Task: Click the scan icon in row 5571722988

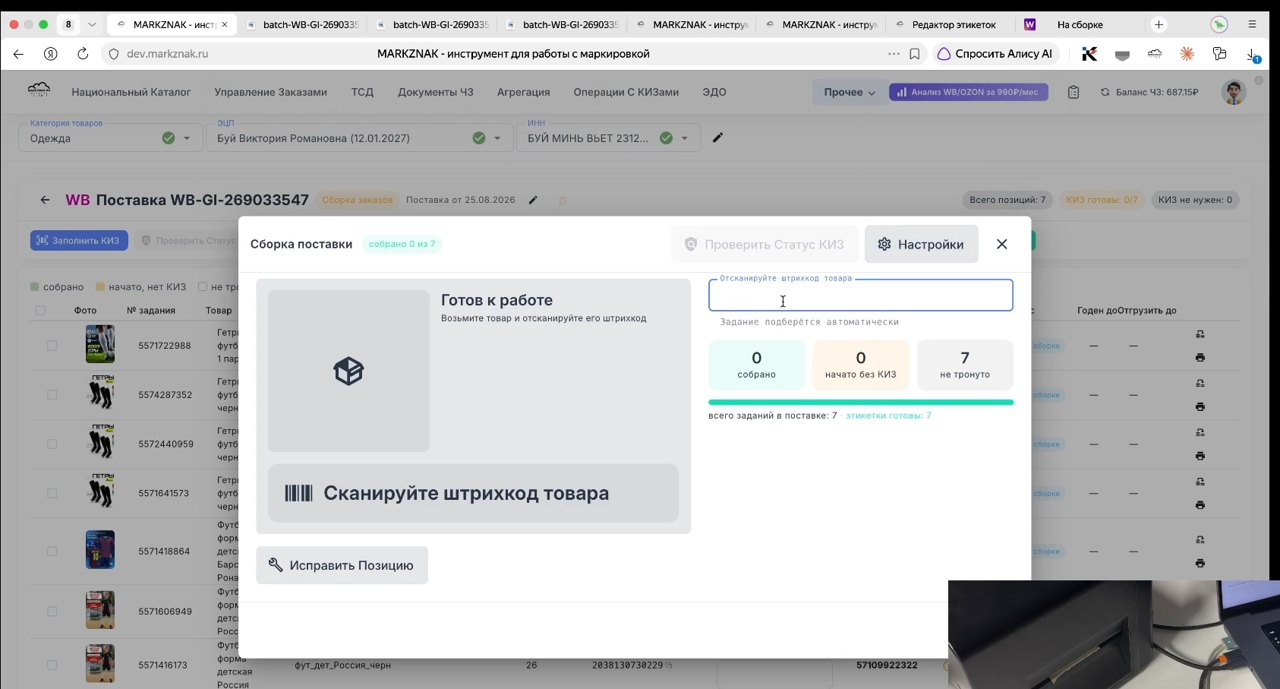Action: point(1200,334)
